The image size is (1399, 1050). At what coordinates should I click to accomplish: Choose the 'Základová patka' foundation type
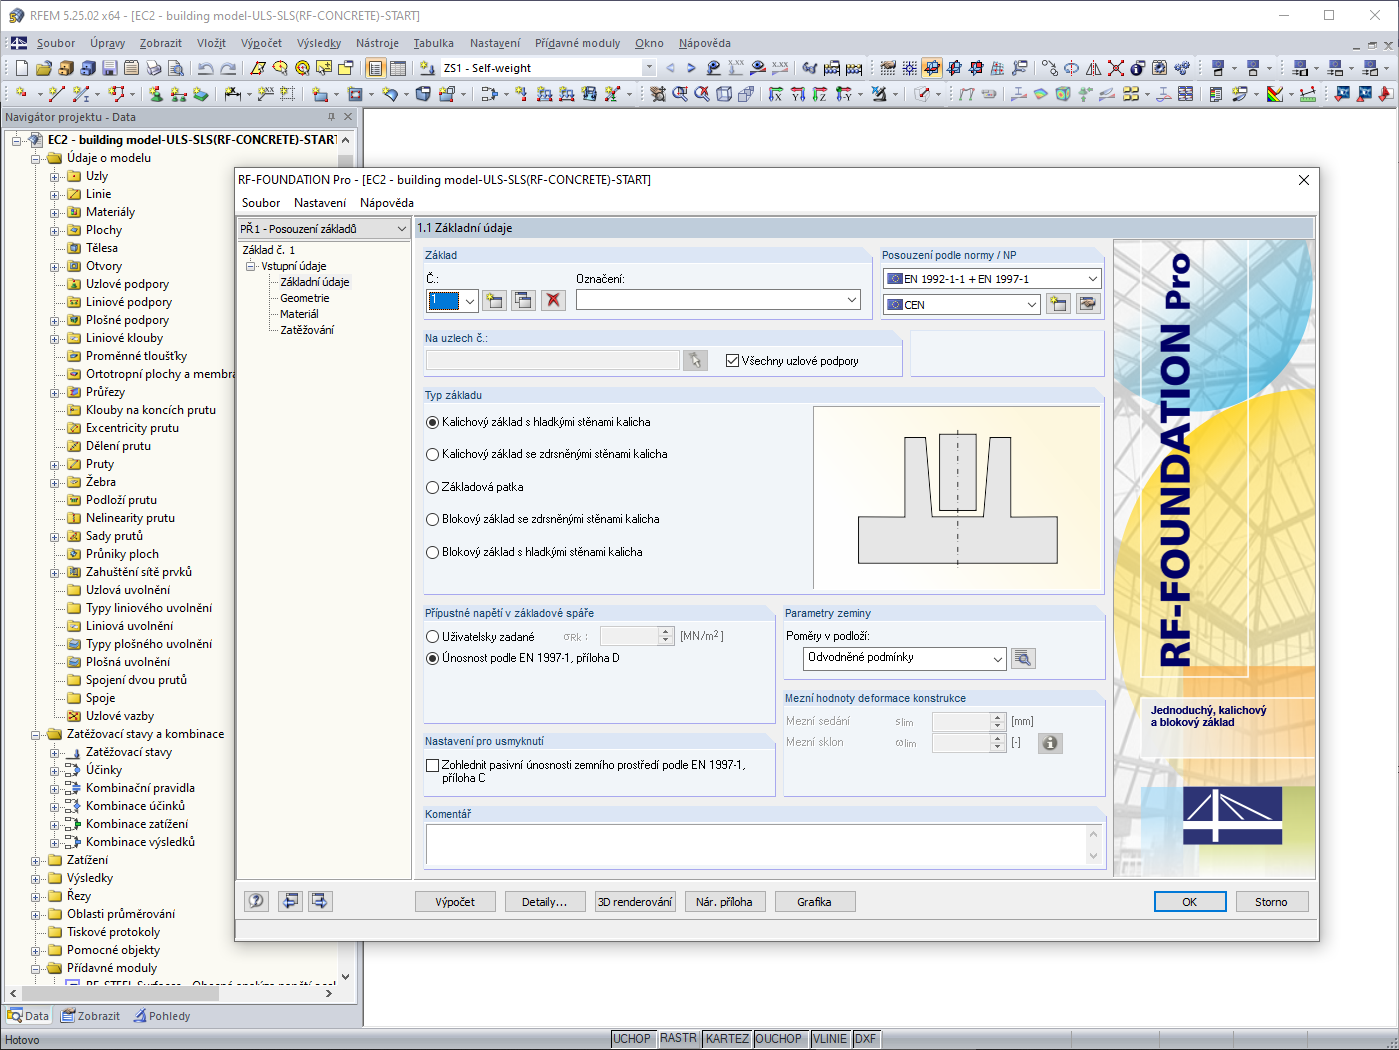pos(433,487)
